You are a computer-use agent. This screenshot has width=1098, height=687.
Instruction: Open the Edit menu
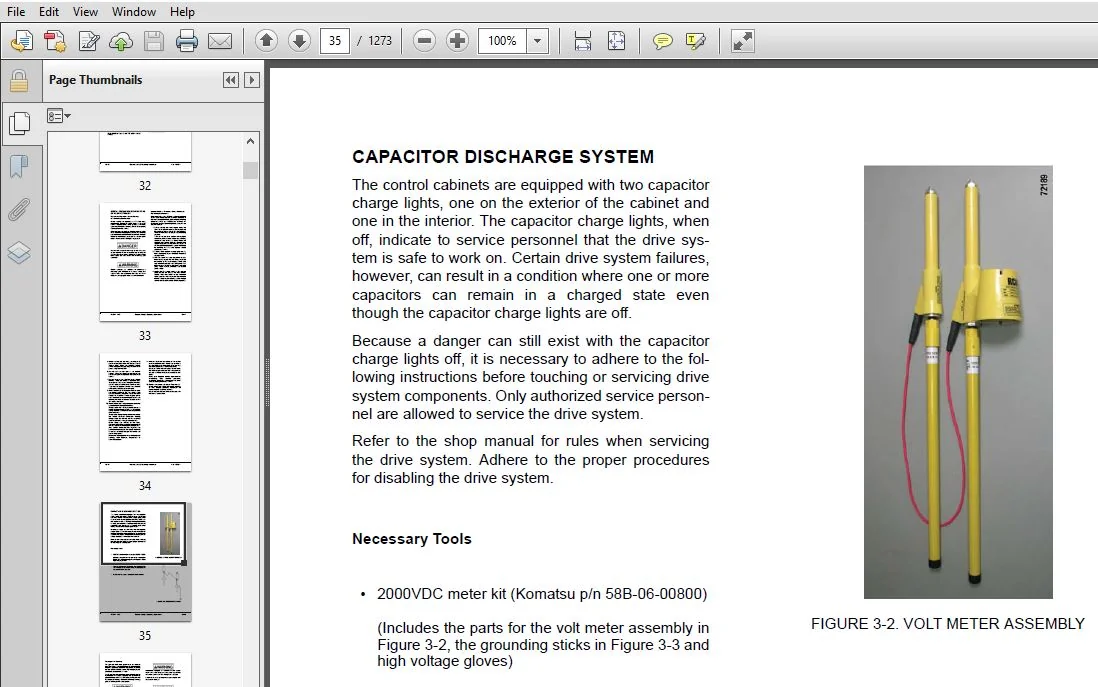coord(49,11)
